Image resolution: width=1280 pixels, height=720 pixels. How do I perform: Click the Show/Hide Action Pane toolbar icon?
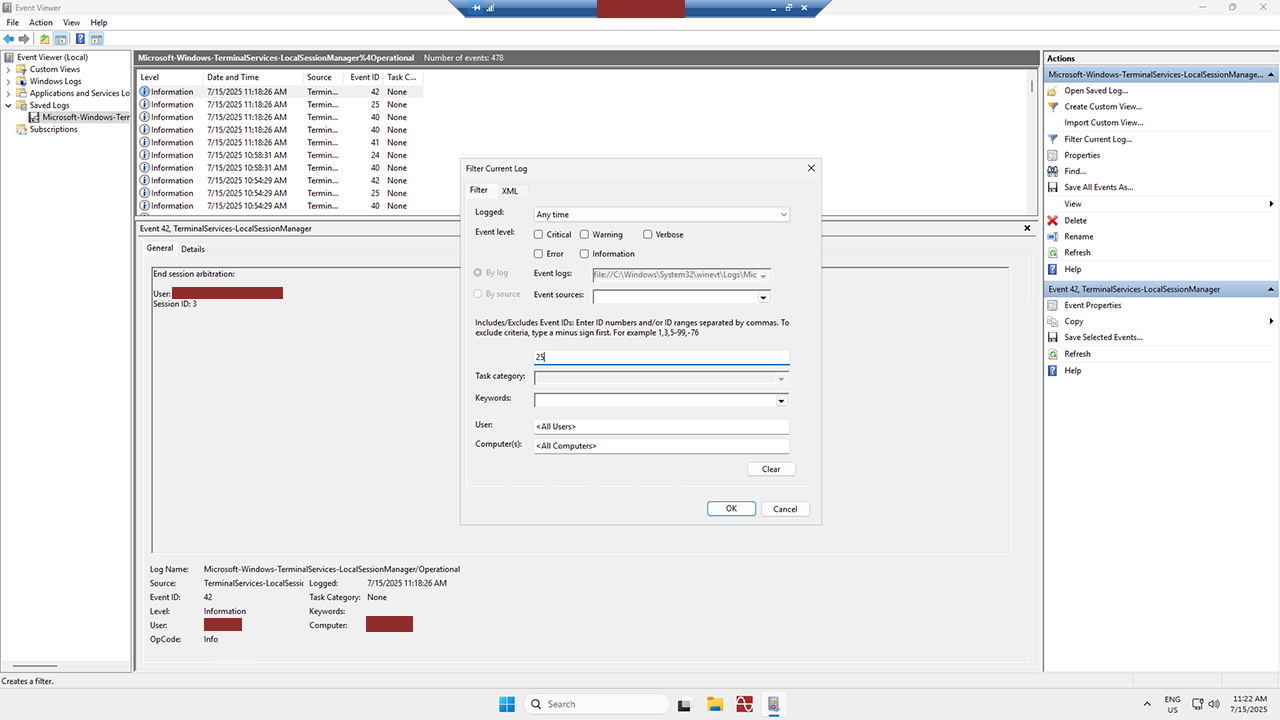coord(97,39)
